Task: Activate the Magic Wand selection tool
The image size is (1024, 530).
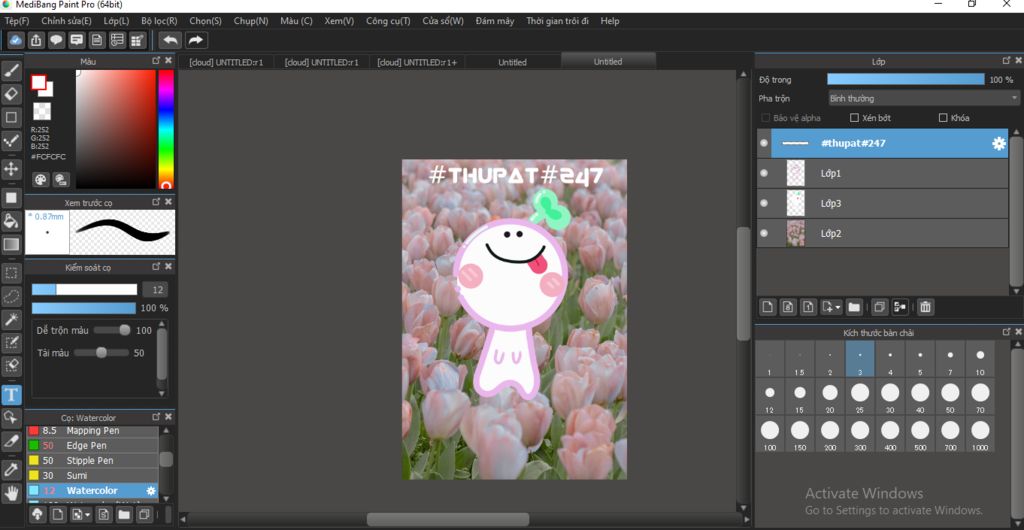Action: click(11, 319)
